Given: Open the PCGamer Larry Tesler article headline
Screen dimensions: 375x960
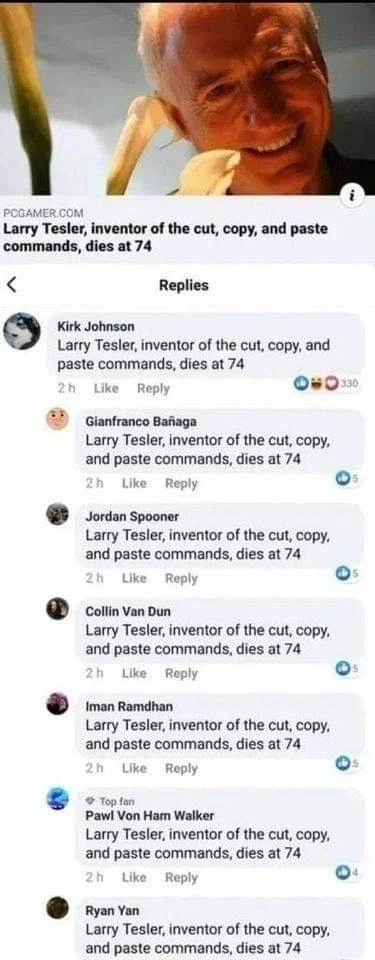Looking at the screenshot, I should point(165,237).
